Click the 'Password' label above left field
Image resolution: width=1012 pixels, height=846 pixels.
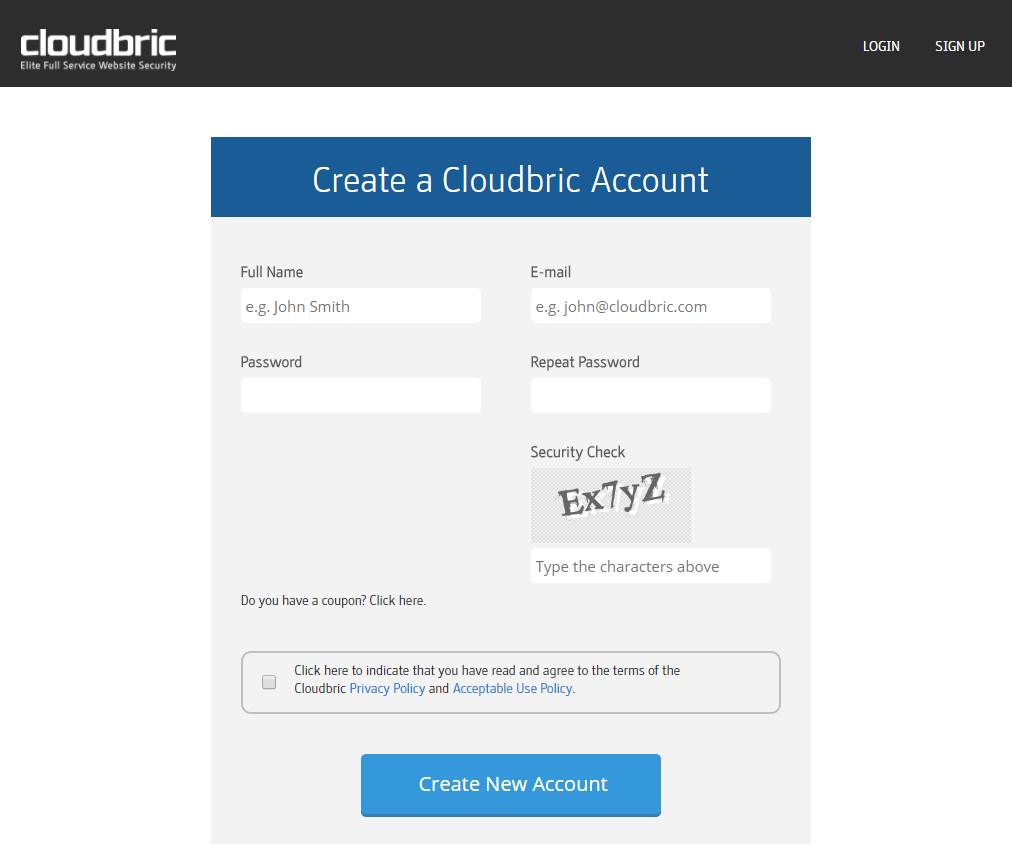click(x=271, y=362)
